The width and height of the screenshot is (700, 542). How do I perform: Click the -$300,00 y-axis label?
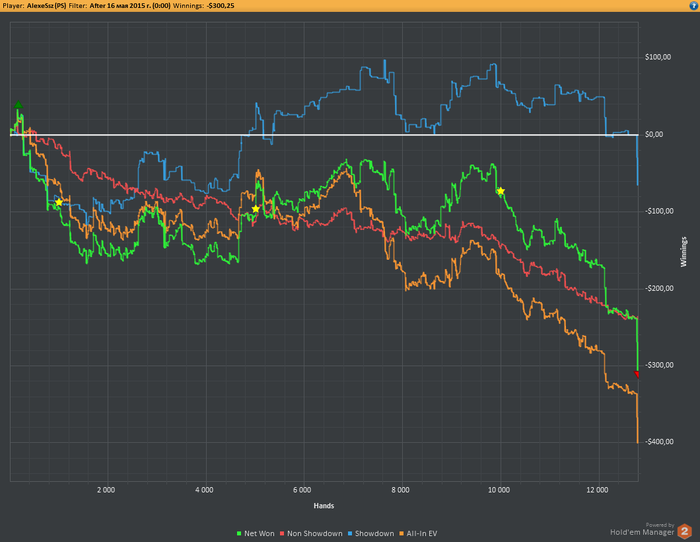point(659,365)
